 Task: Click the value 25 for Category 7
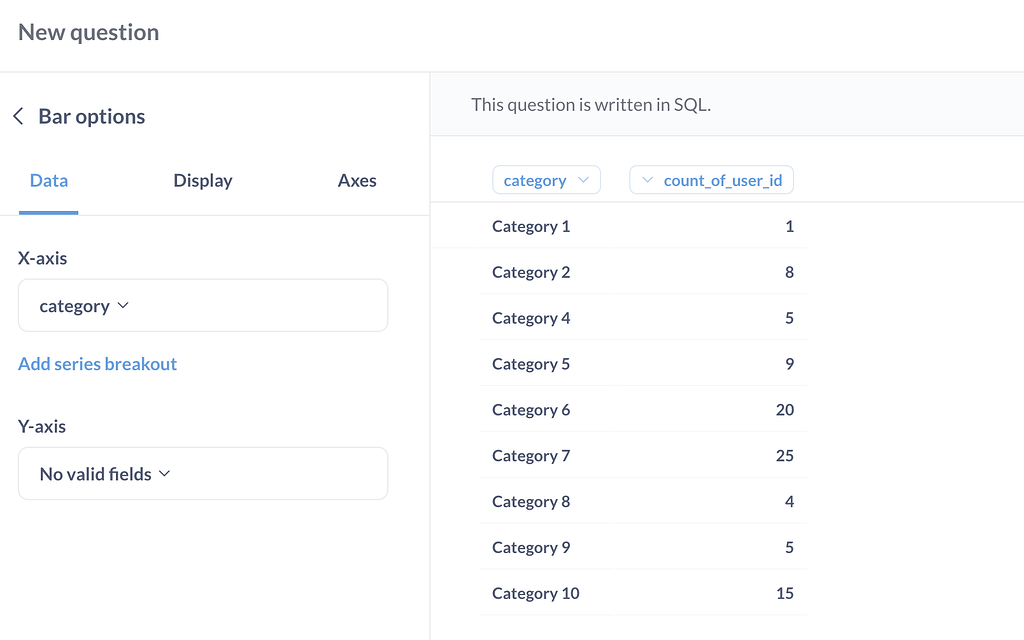tap(785, 455)
